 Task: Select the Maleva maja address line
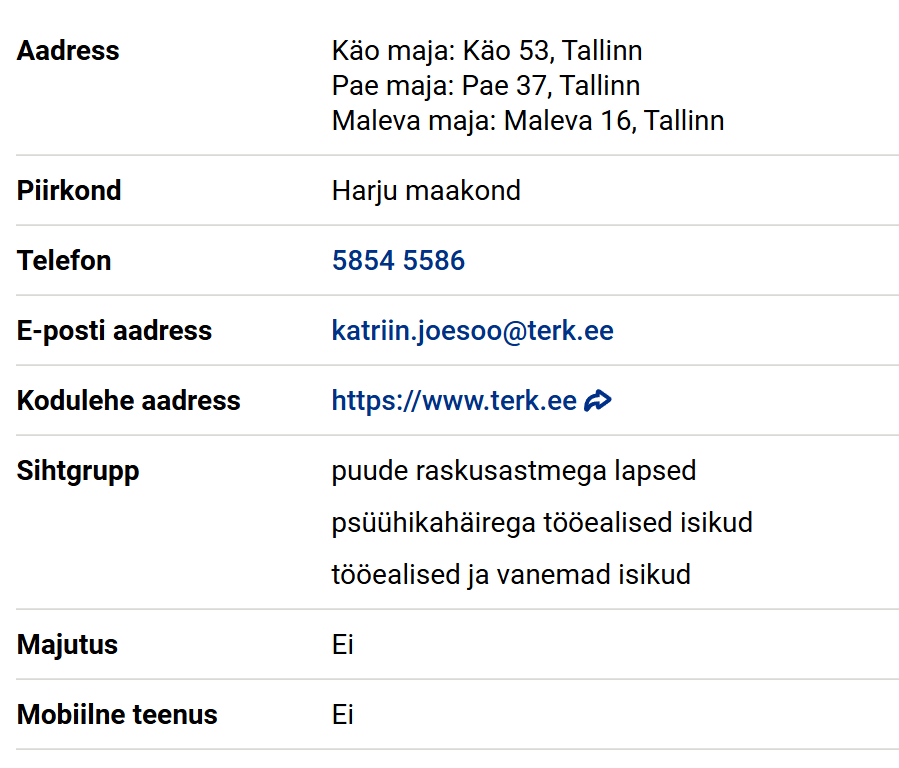(527, 121)
